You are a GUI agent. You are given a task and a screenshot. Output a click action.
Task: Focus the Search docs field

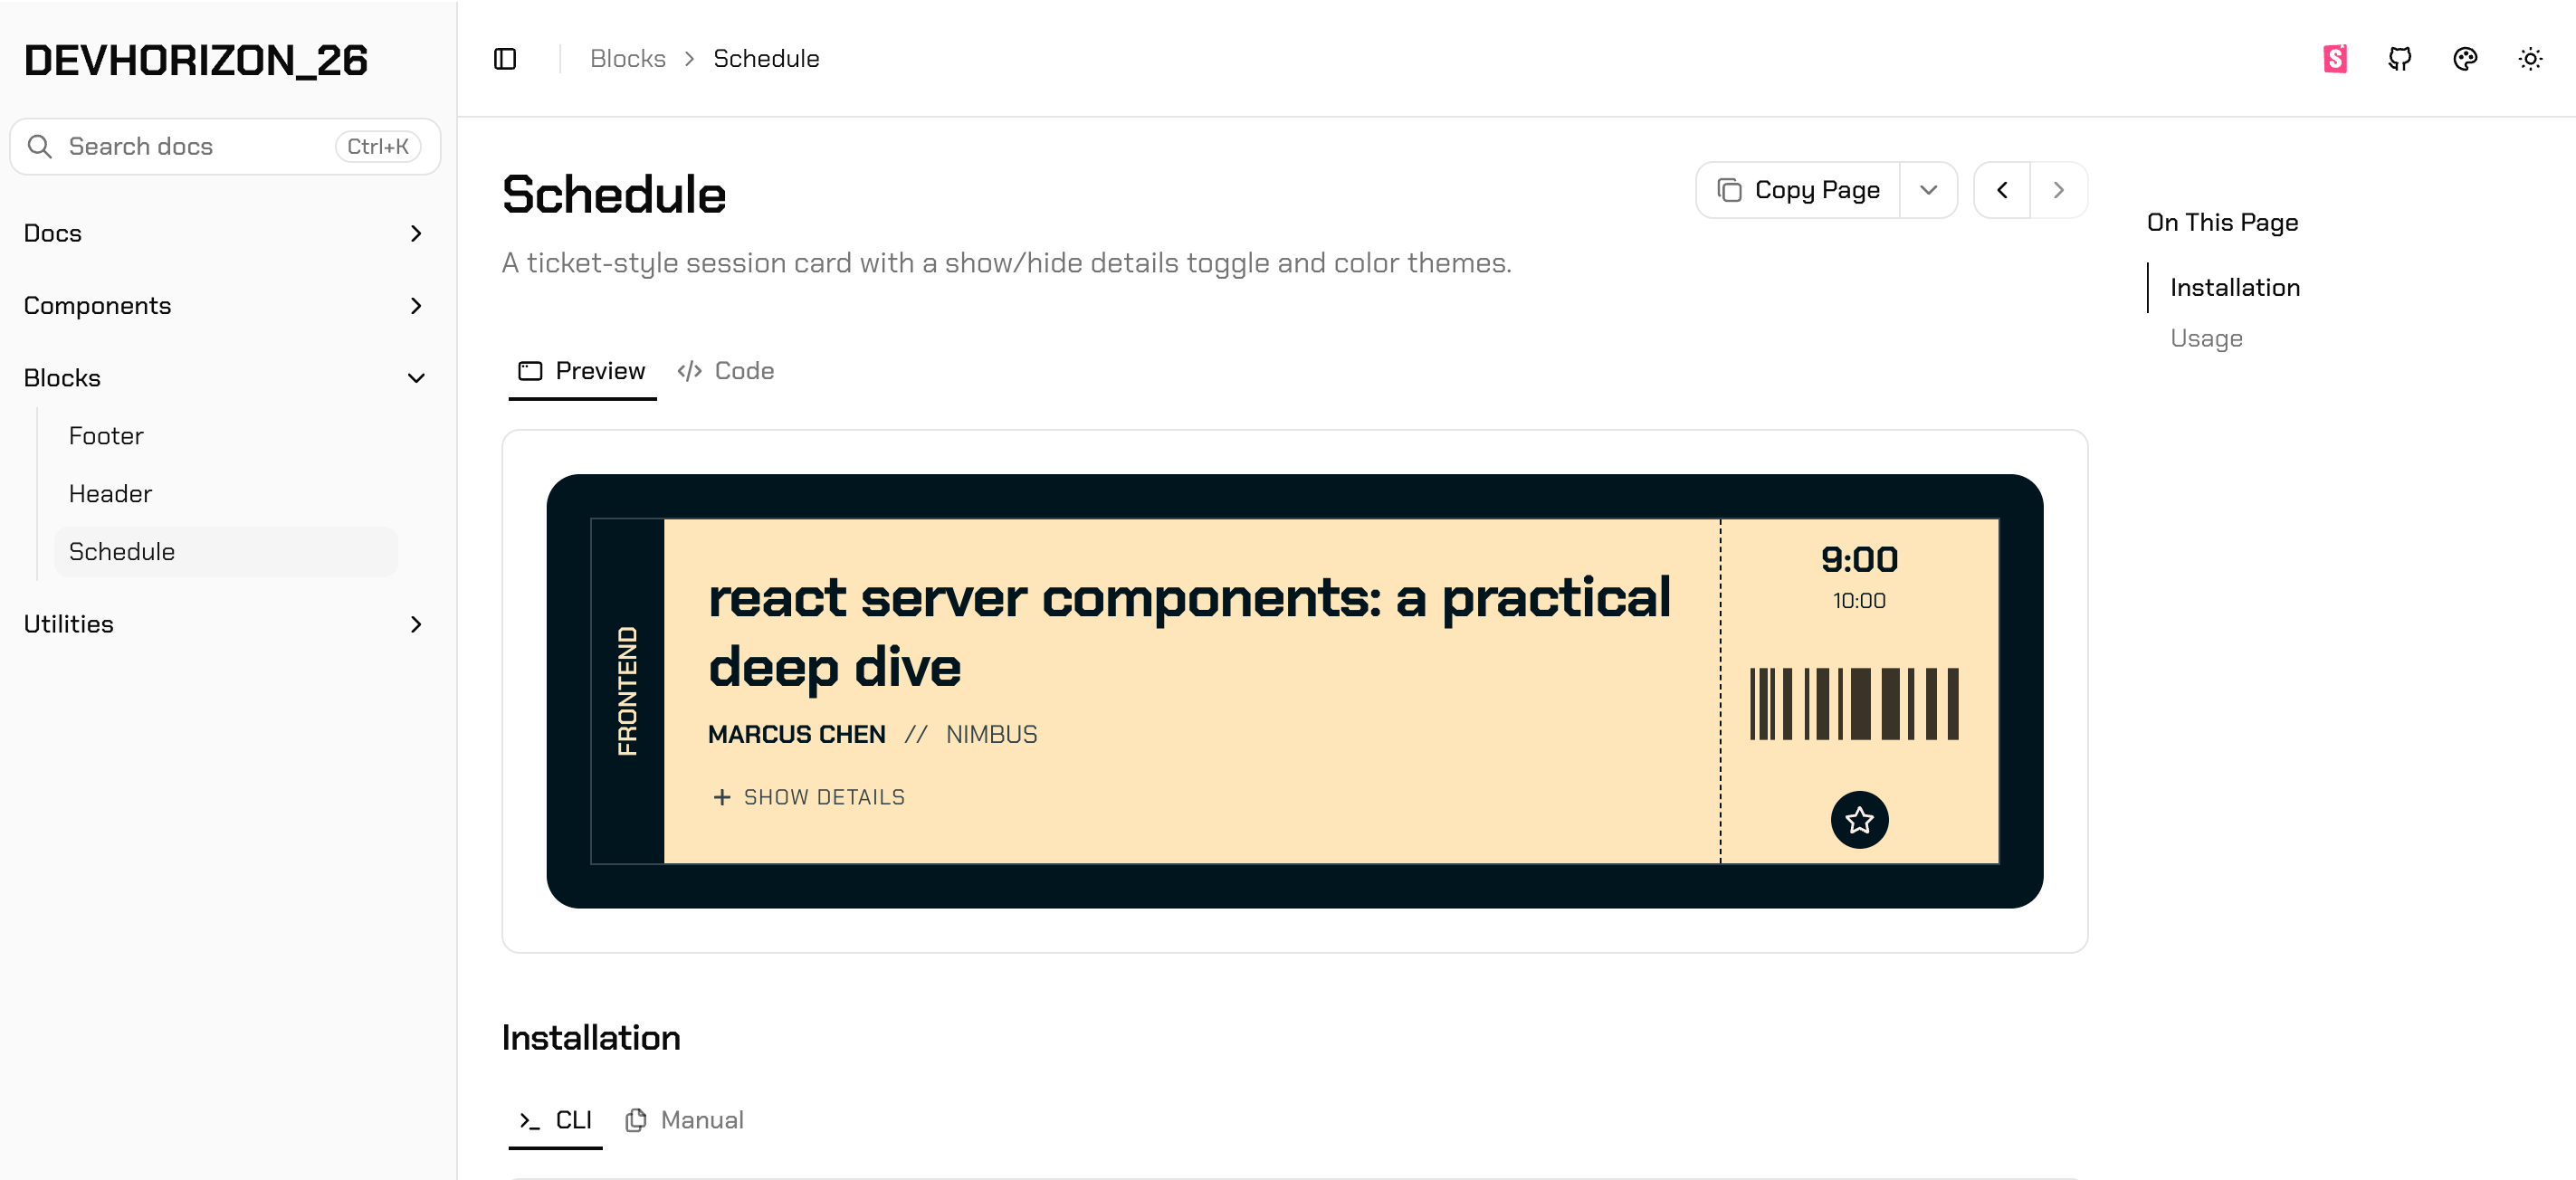[225, 147]
